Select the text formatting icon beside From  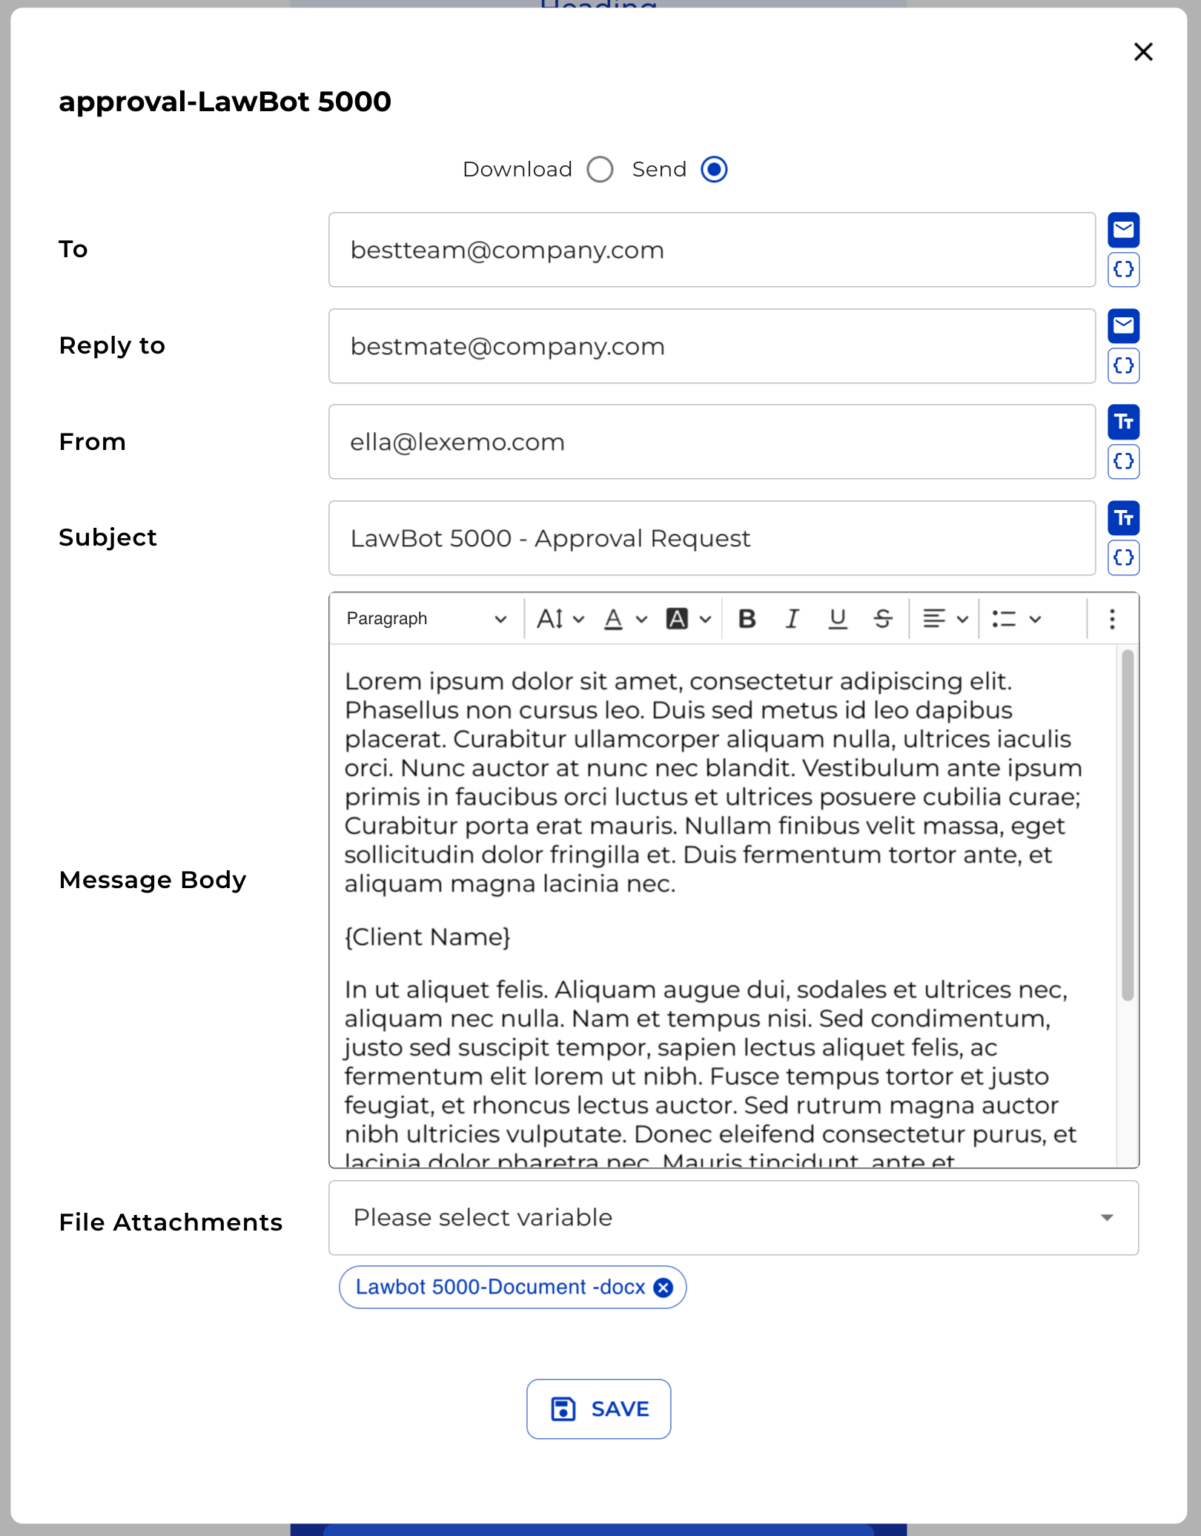click(x=1123, y=421)
